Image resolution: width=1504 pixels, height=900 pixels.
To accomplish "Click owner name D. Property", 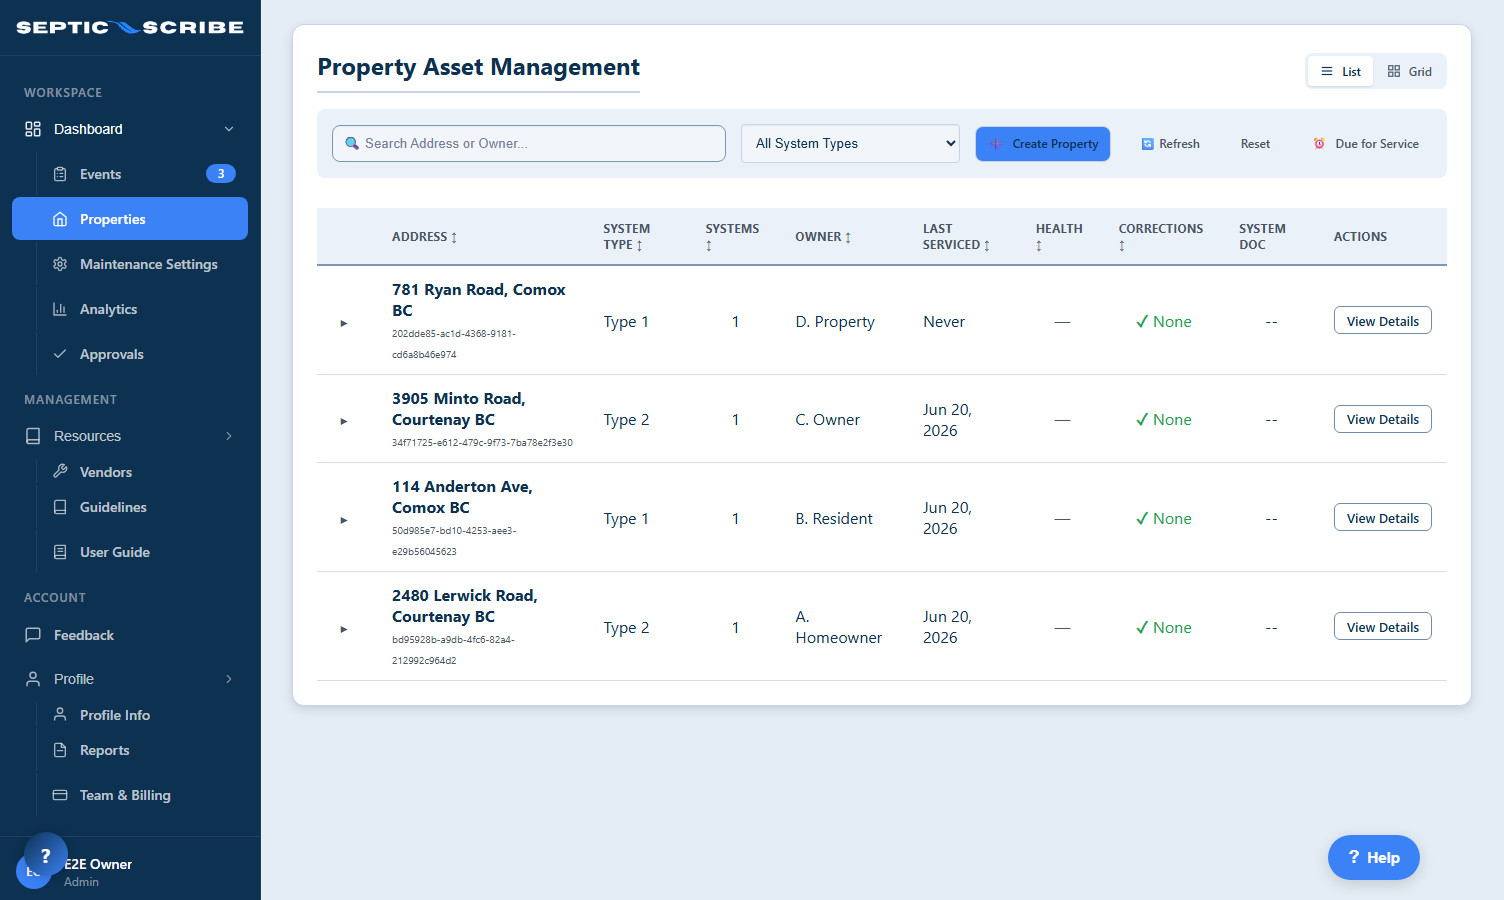I will pyautogui.click(x=835, y=322).
